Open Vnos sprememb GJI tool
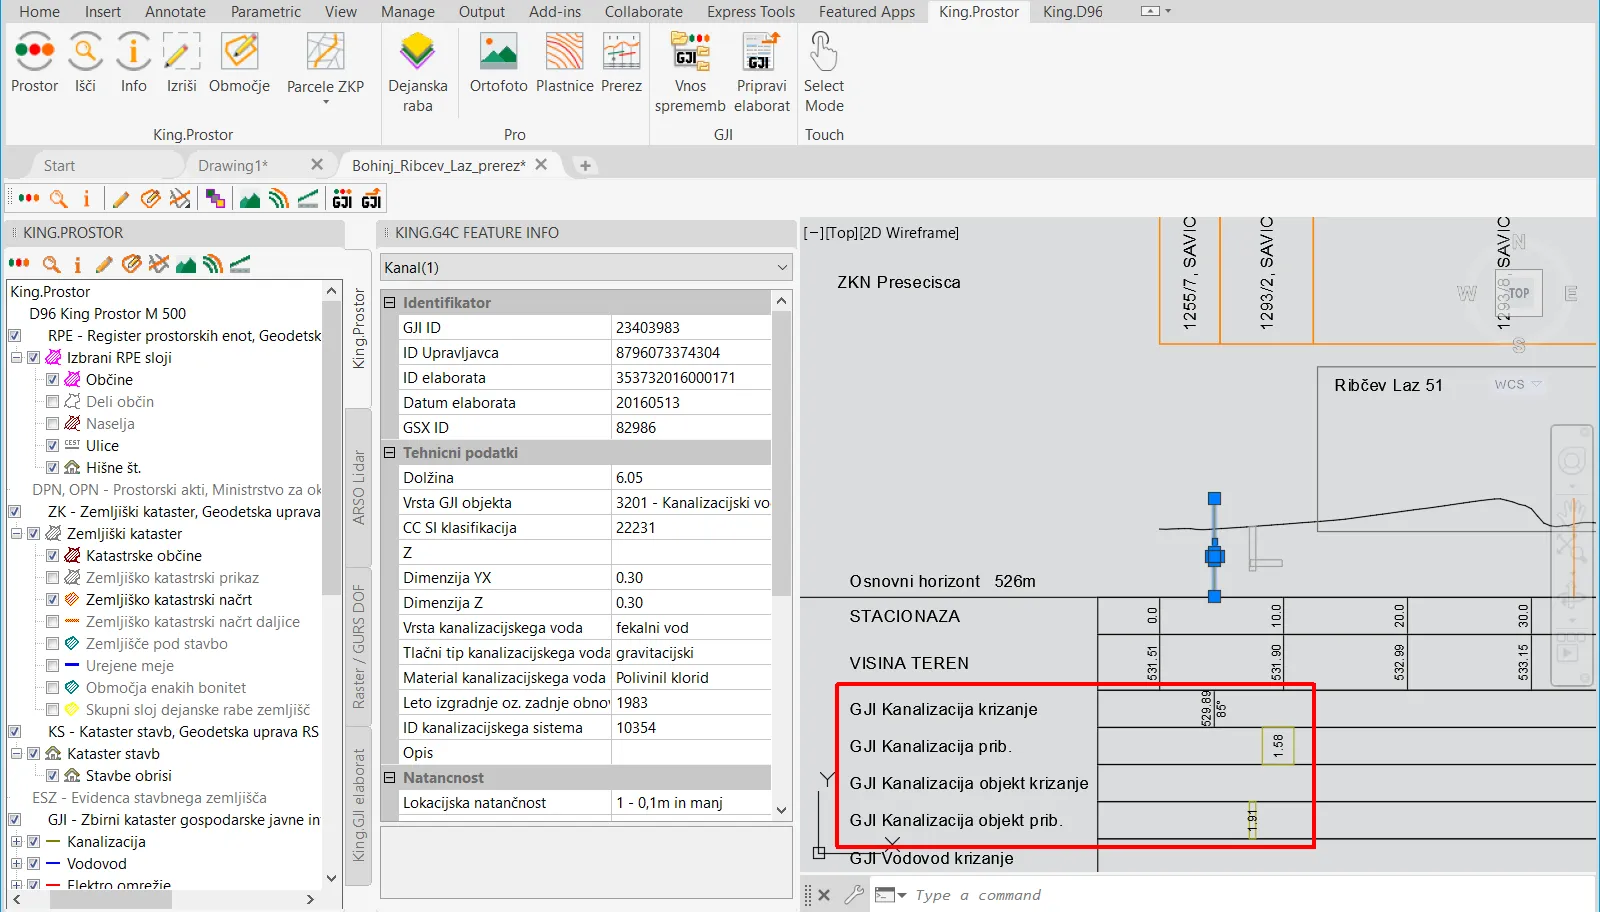The image size is (1600, 912). (x=690, y=52)
